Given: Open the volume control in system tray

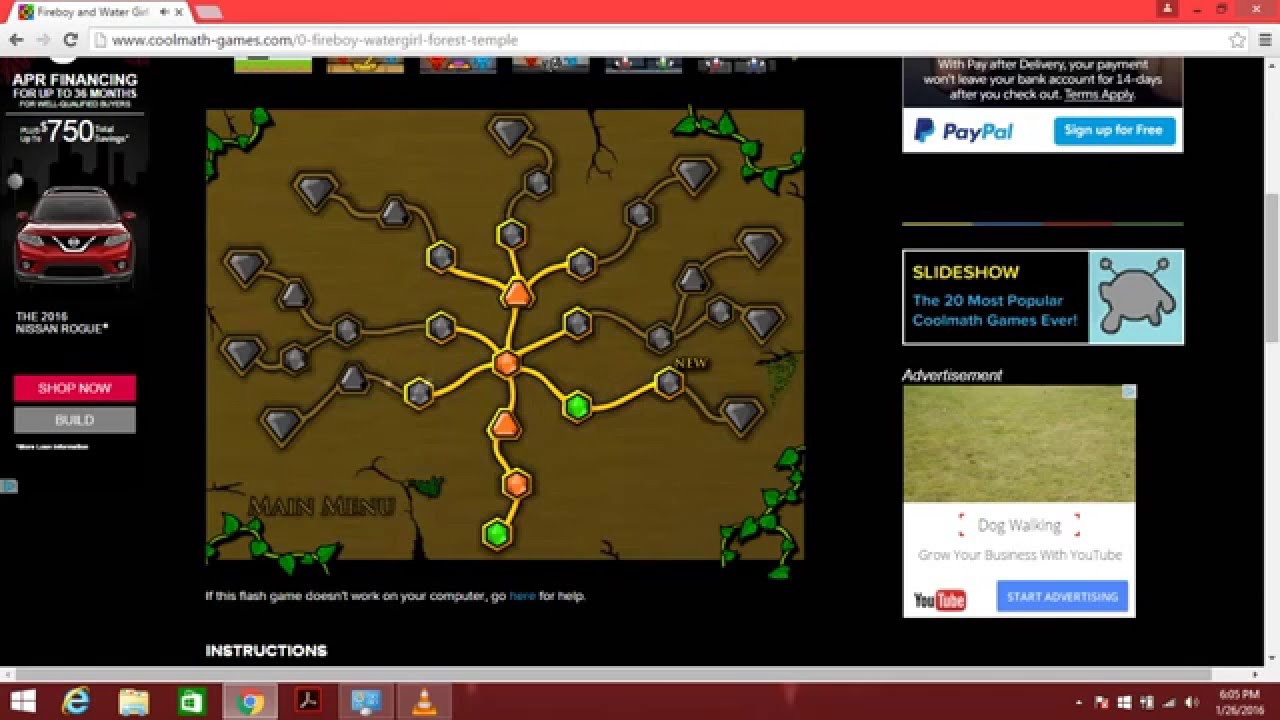Looking at the screenshot, I should [x=1190, y=702].
